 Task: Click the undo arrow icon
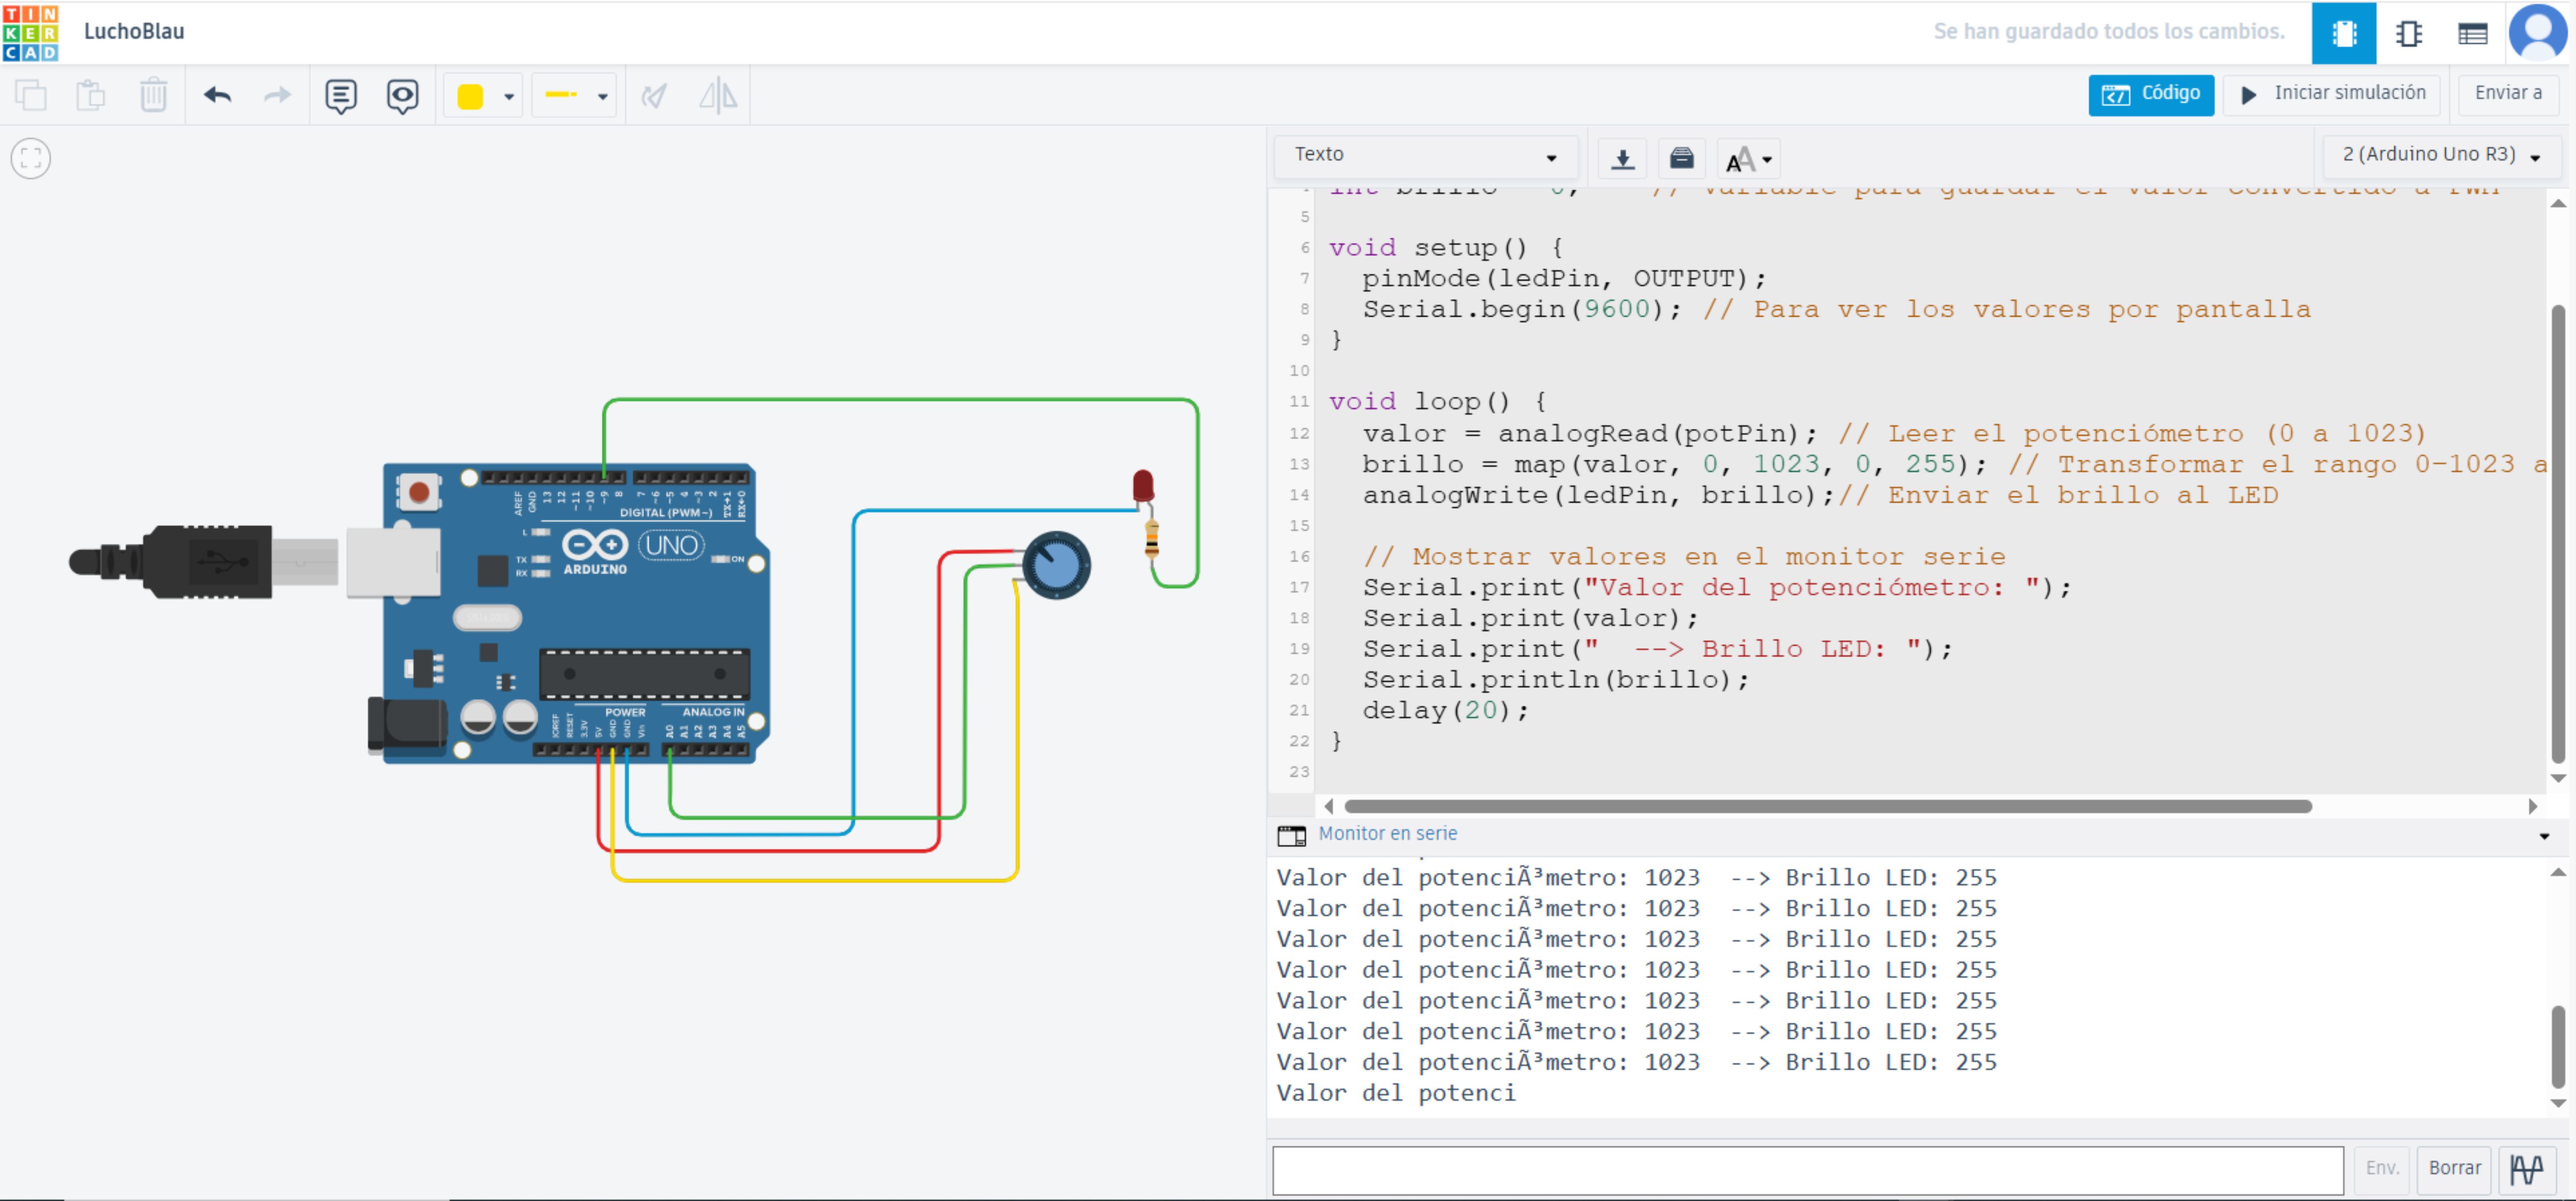[217, 95]
